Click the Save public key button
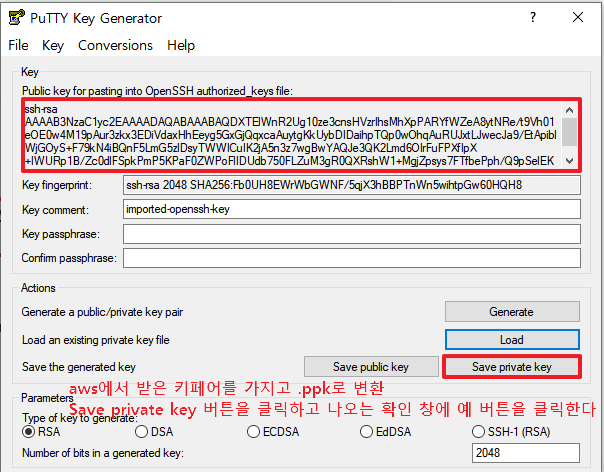 371,367
